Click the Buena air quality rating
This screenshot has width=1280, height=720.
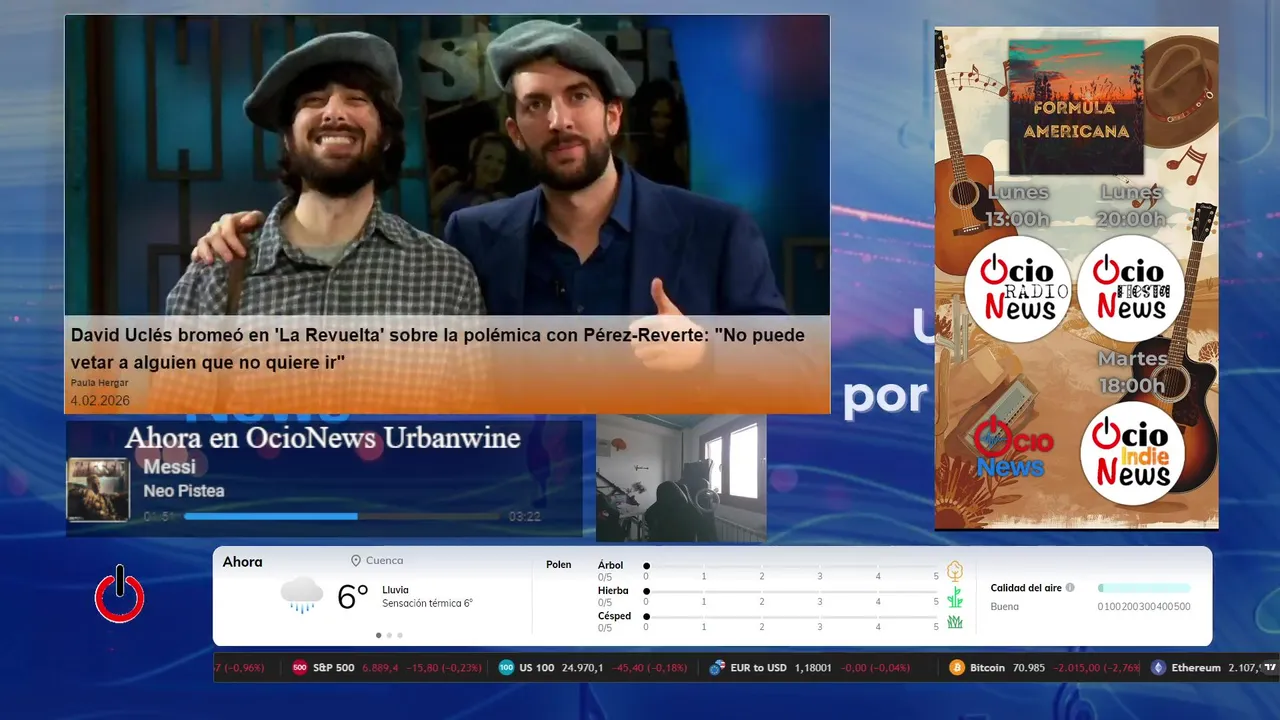click(1004, 607)
